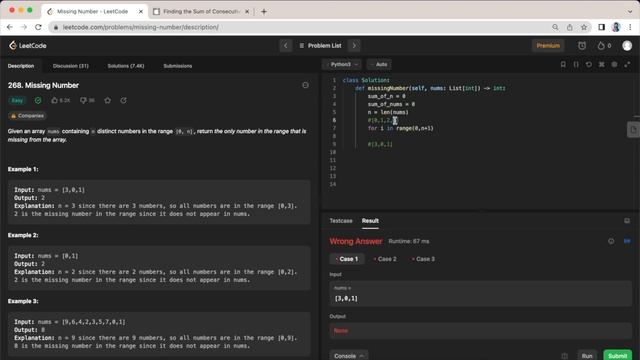This screenshot has height=360, width=640.
Task: Click the Output value field
Action: 480,331
